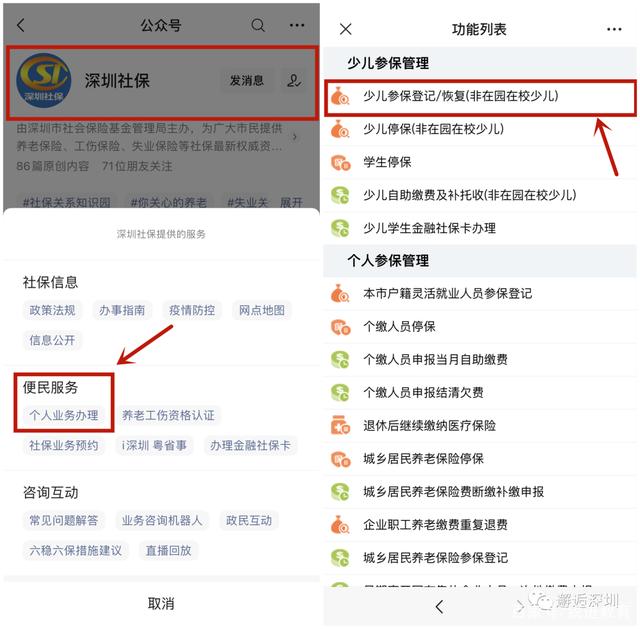
Task: Open the three-dot menu beside the search icon
Action: pos(297,25)
